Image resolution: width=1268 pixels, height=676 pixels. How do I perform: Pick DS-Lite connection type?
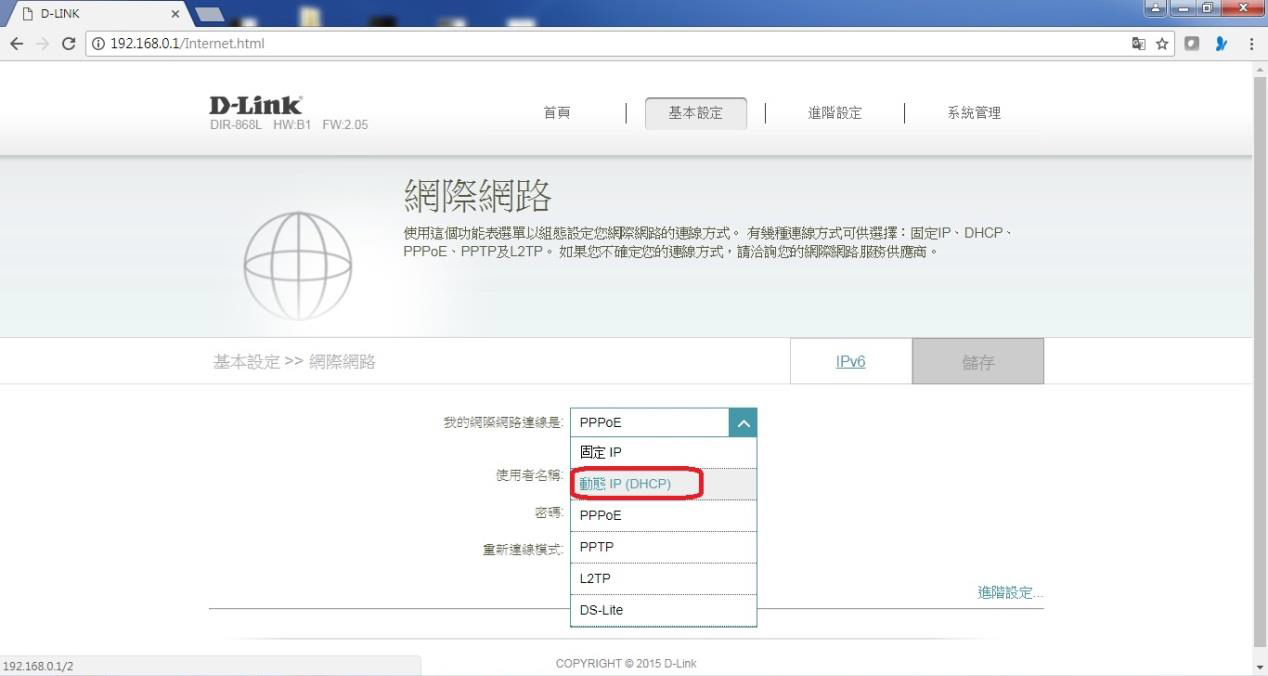tap(663, 610)
